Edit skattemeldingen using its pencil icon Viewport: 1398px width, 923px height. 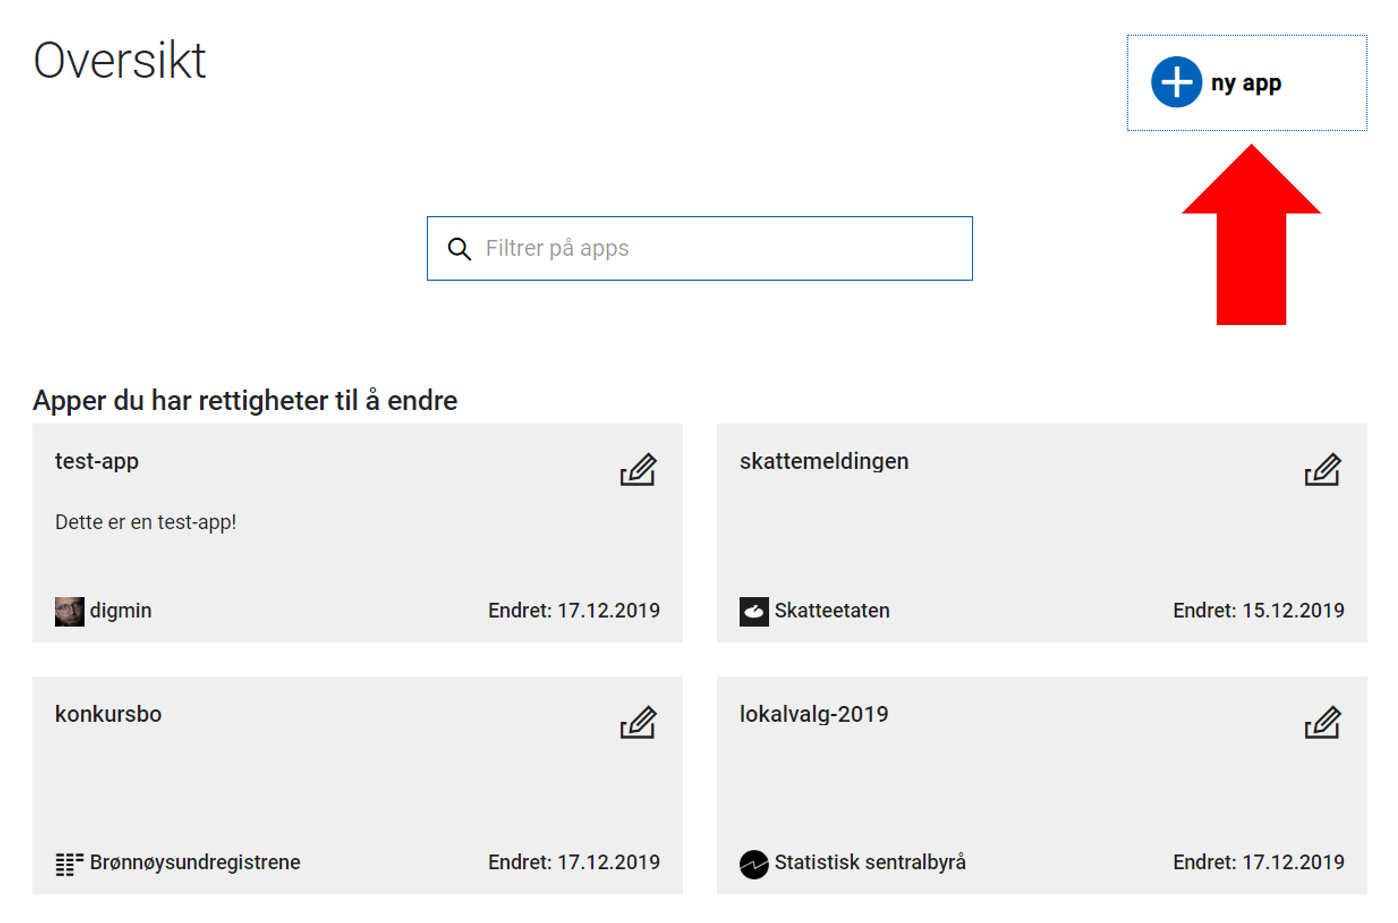(1323, 469)
